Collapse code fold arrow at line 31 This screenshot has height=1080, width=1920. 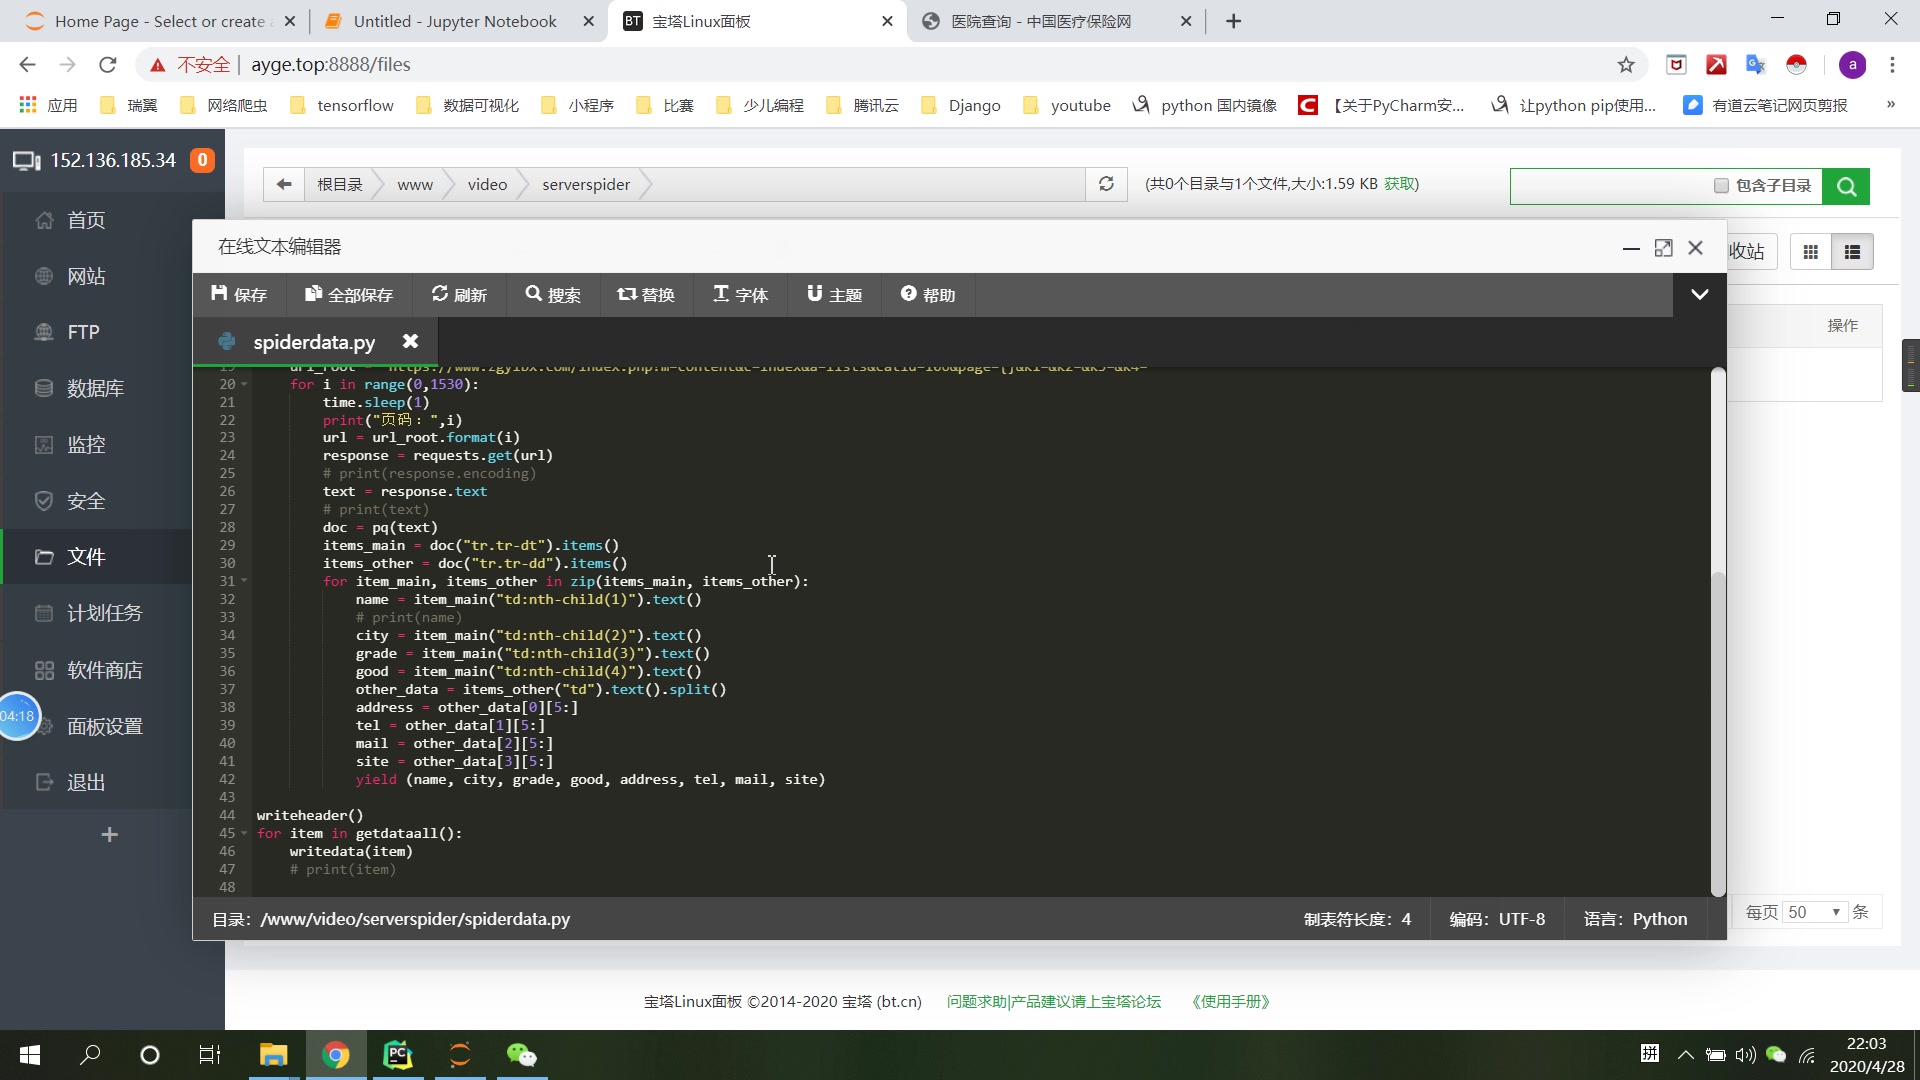(x=245, y=581)
